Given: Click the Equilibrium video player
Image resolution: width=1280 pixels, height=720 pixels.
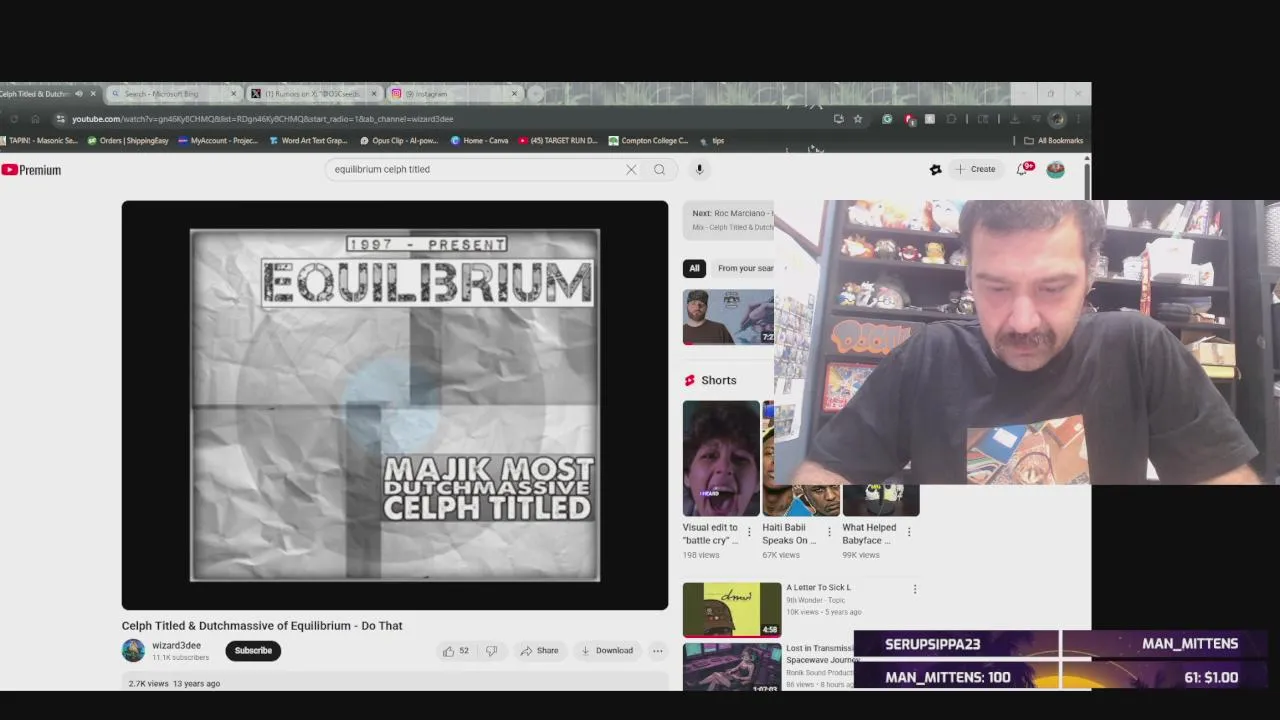Looking at the screenshot, I should click(x=395, y=405).
